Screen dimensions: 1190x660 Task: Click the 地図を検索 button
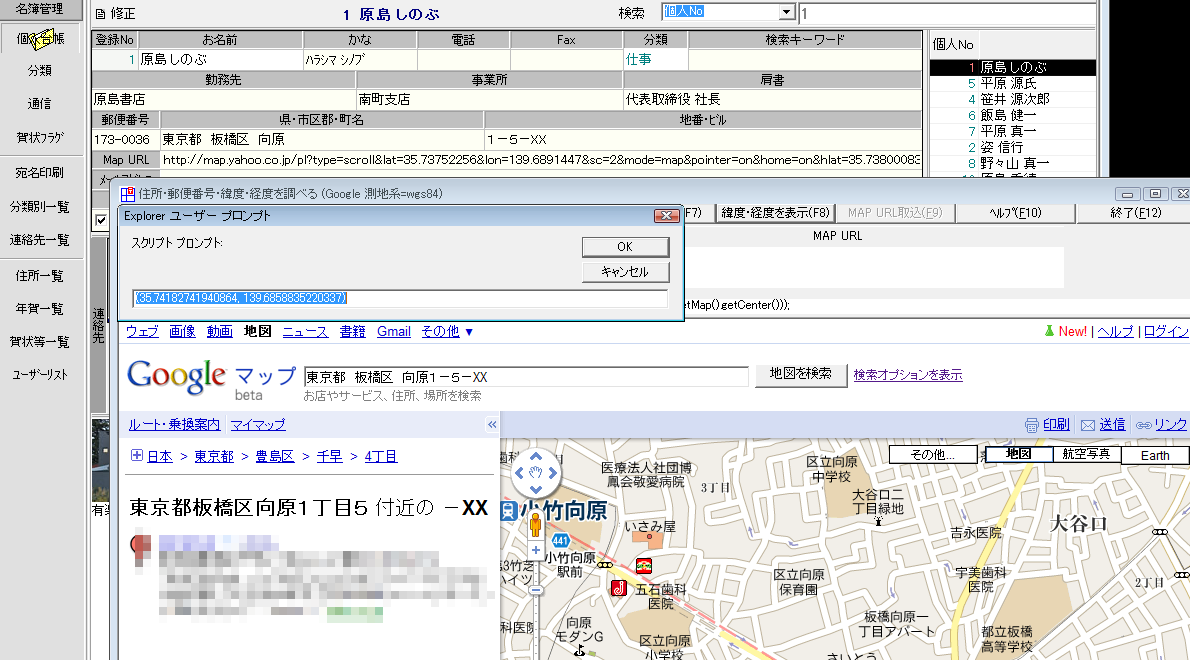pyautogui.click(x=801, y=375)
